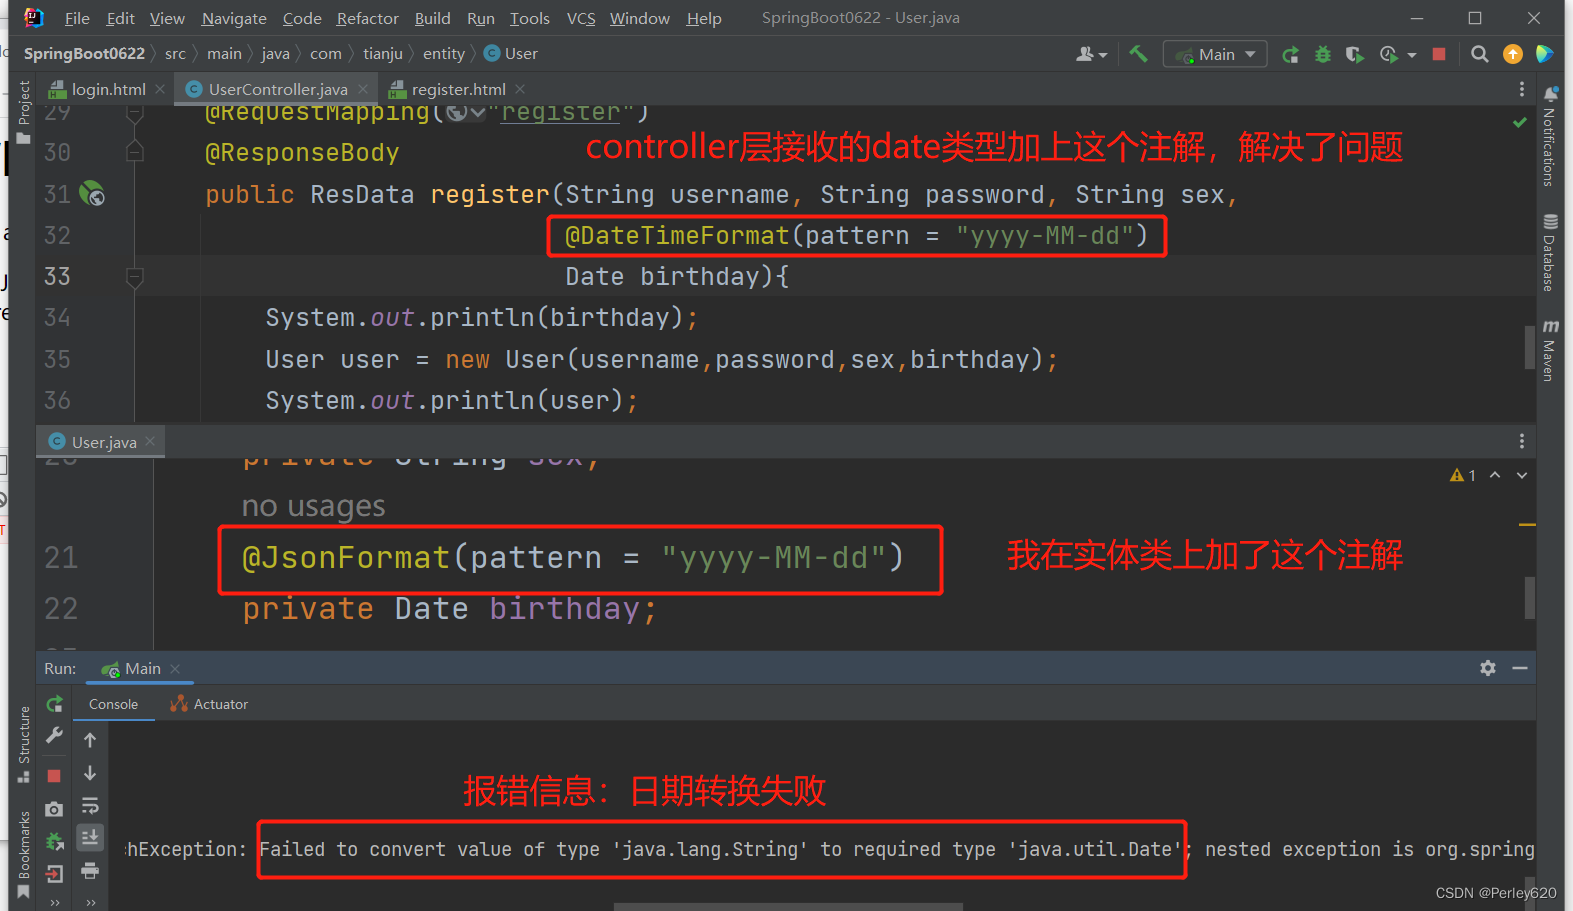The height and width of the screenshot is (911, 1573).
Task: Open the Navigate menu
Action: pos(234,18)
